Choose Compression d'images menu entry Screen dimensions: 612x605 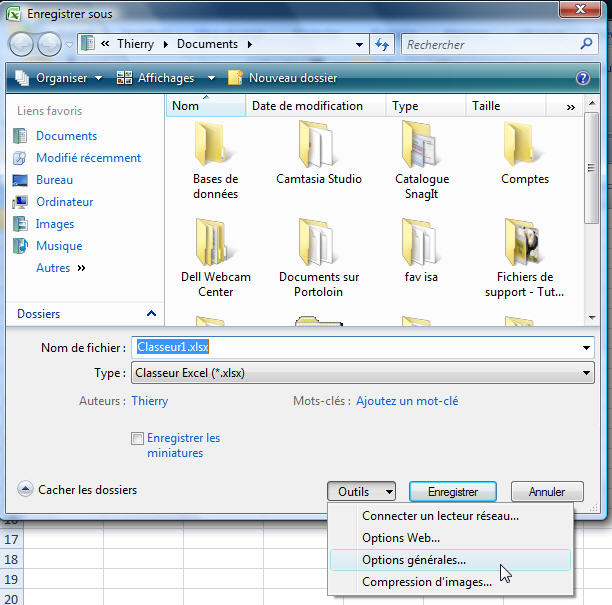[x=450, y=582]
